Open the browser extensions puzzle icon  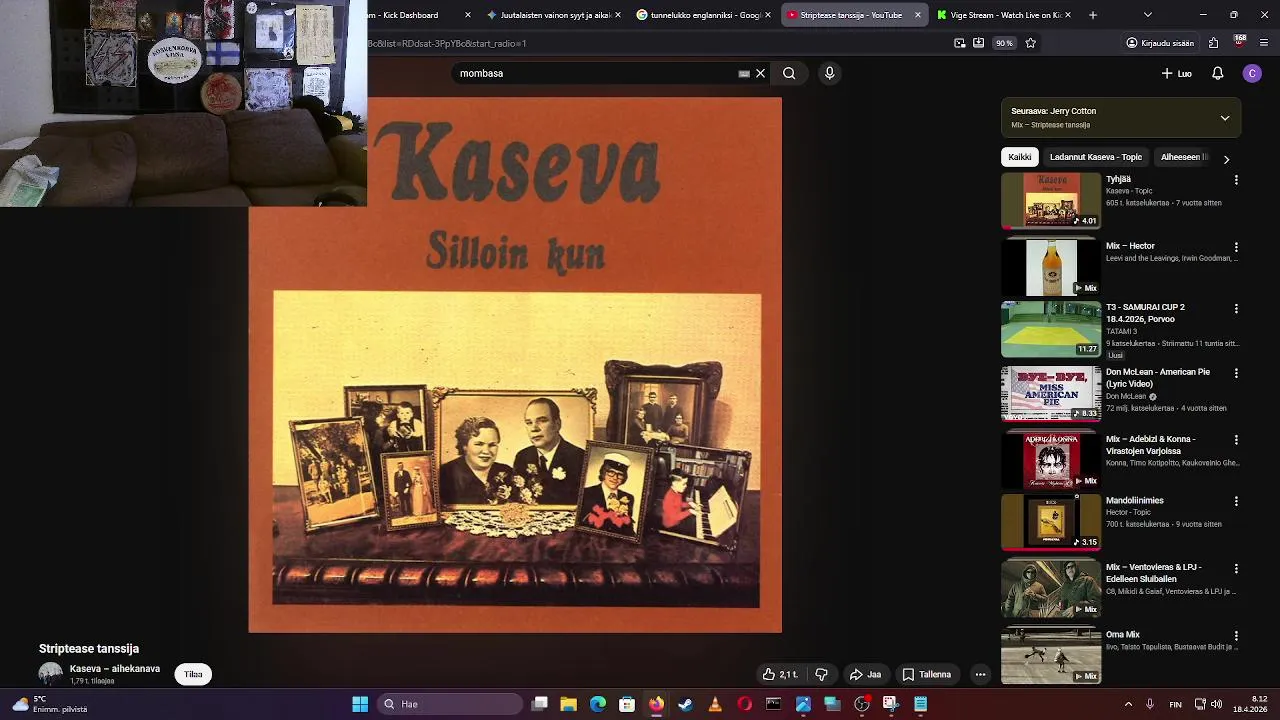(1213, 43)
